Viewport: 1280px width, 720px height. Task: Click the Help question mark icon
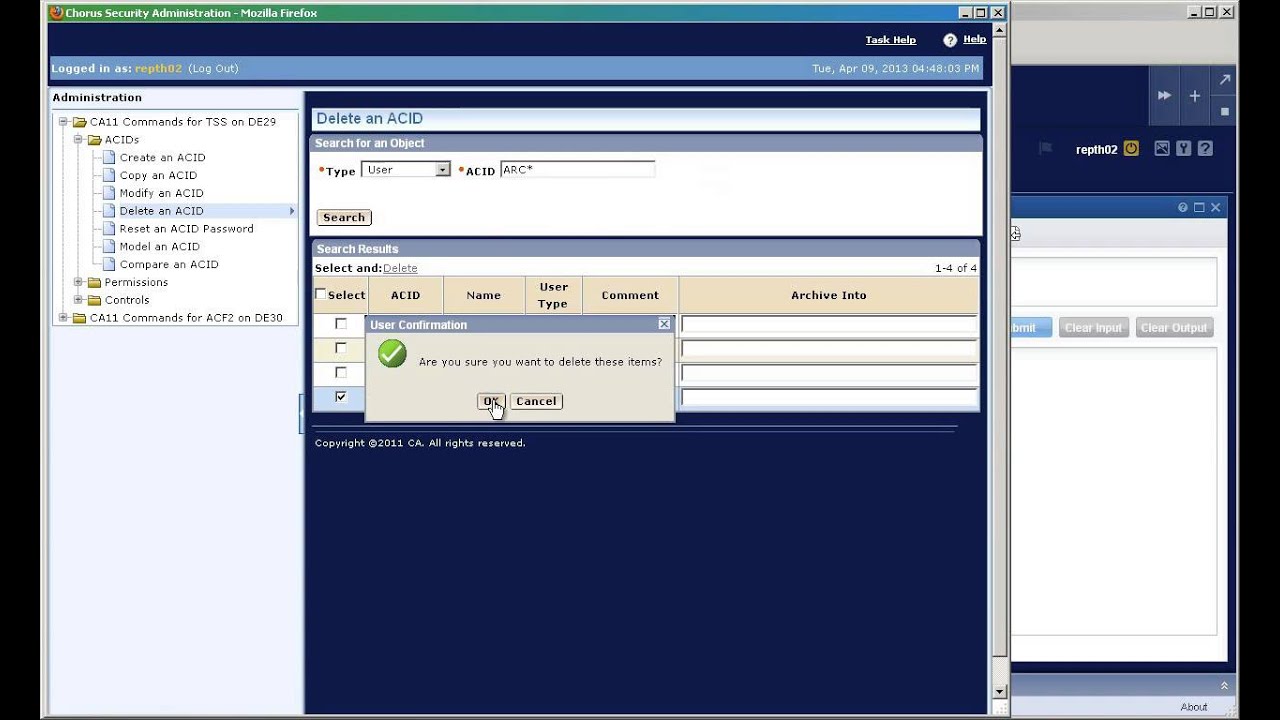click(x=950, y=40)
